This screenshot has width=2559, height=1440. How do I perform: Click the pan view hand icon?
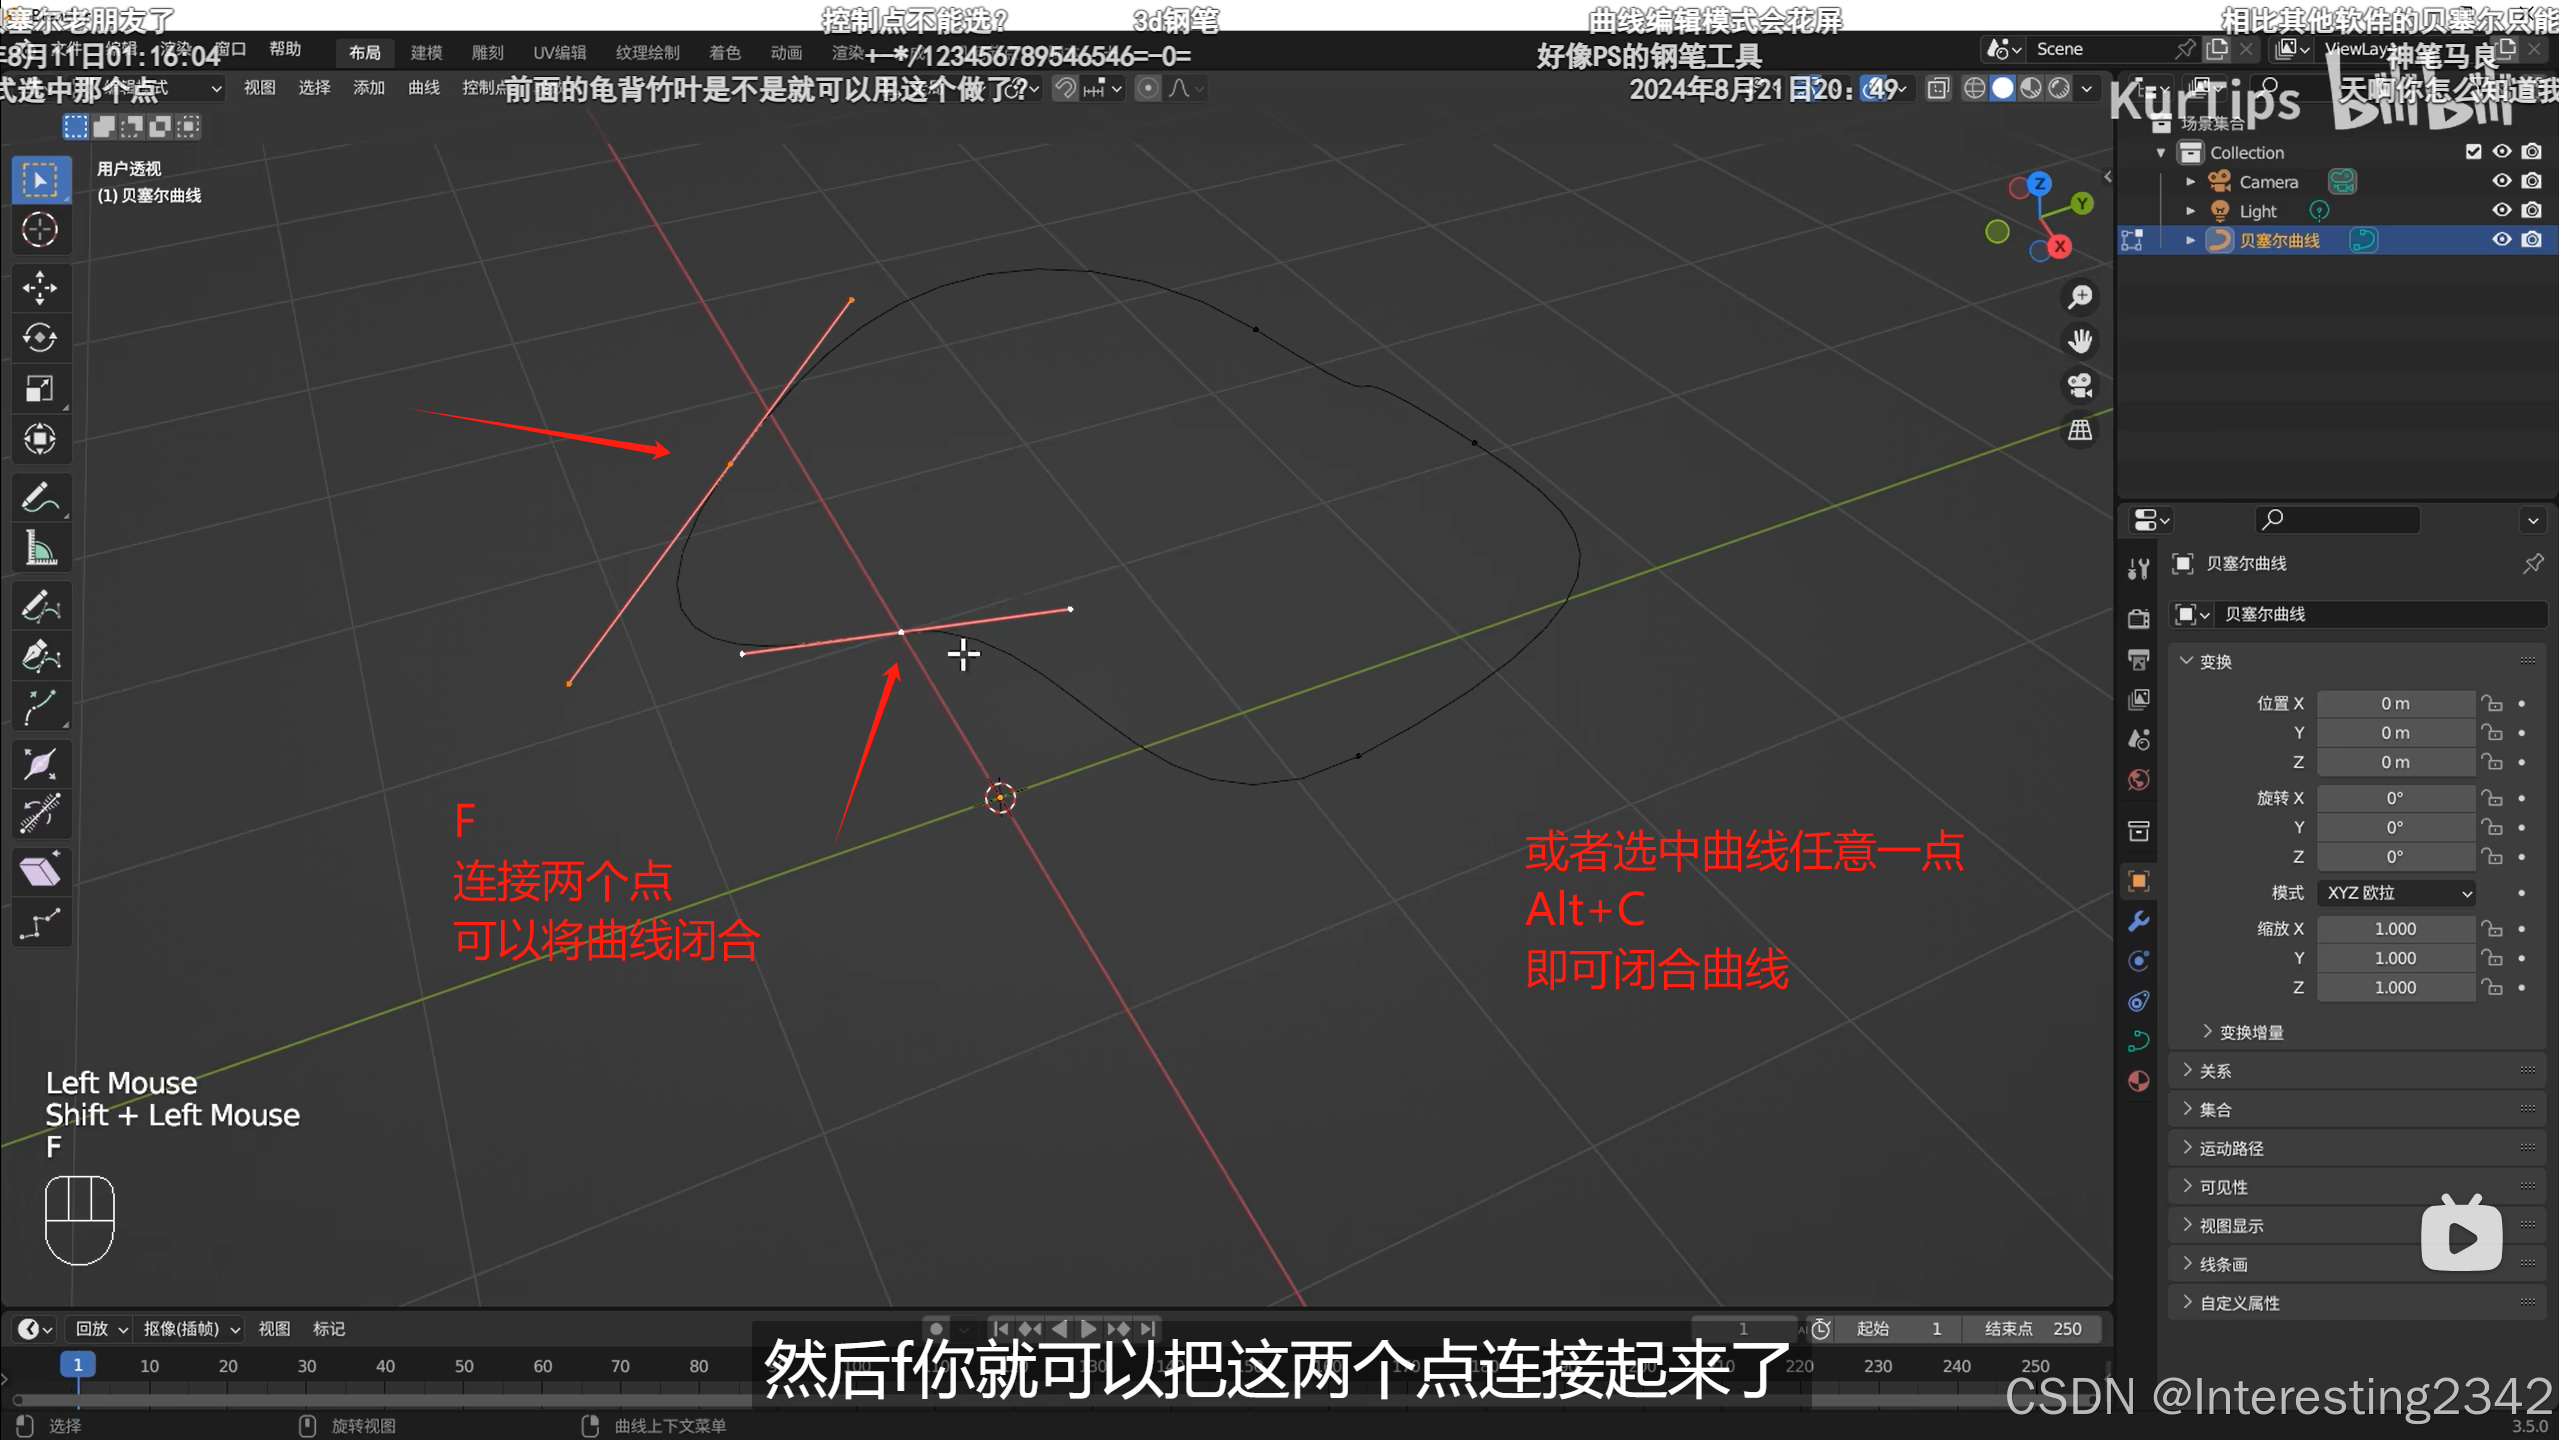click(x=2080, y=342)
